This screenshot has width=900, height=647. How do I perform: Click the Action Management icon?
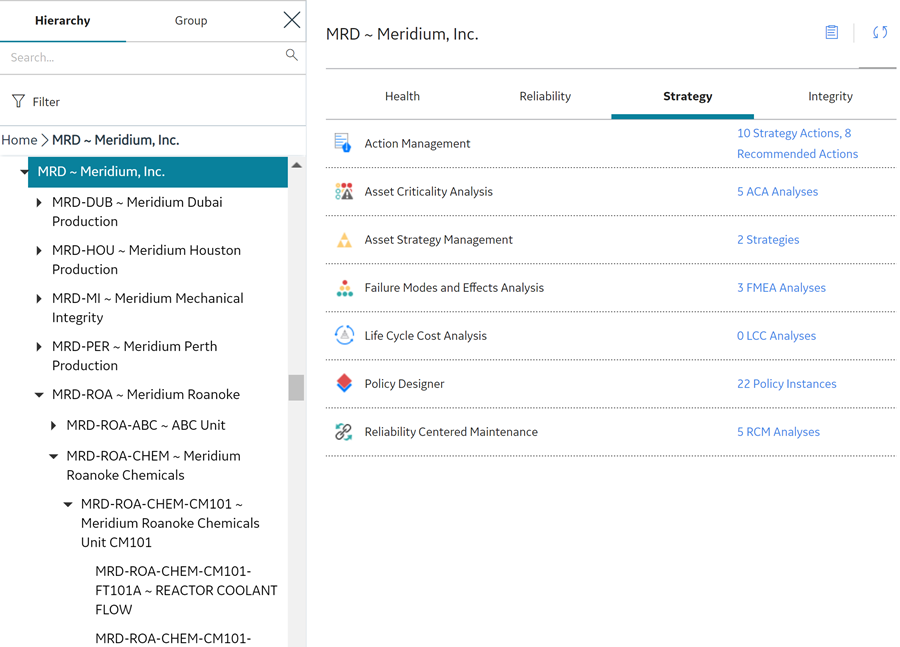pyautogui.click(x=343, y=143)
